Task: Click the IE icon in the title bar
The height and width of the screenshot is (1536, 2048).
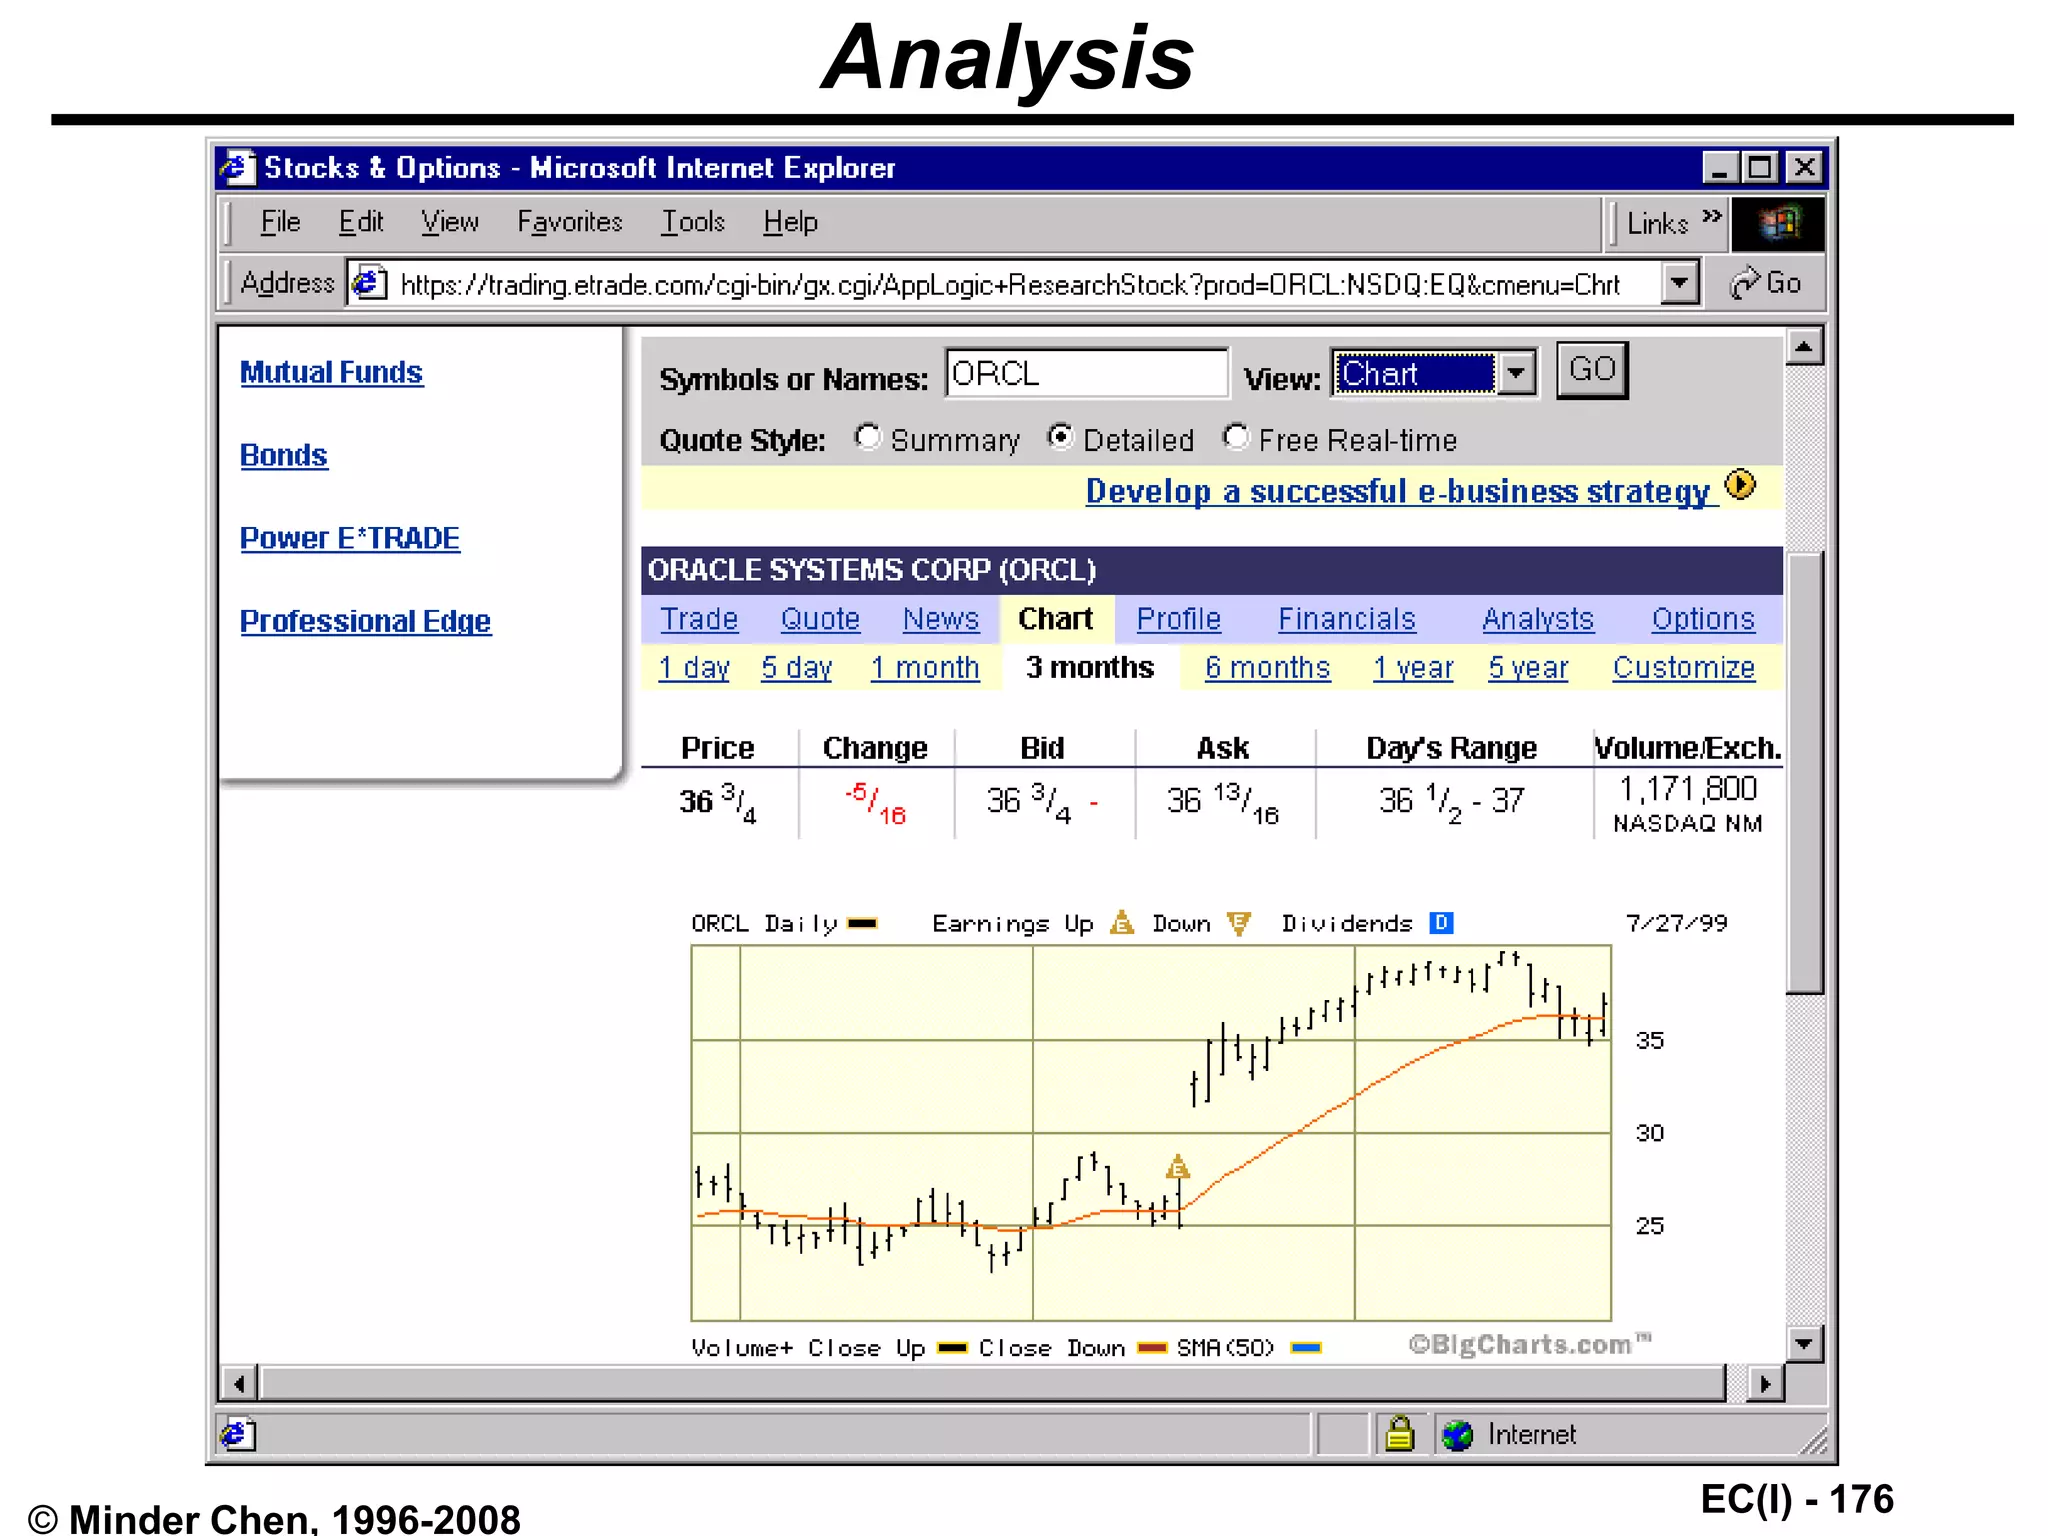Action: [238, 167]
